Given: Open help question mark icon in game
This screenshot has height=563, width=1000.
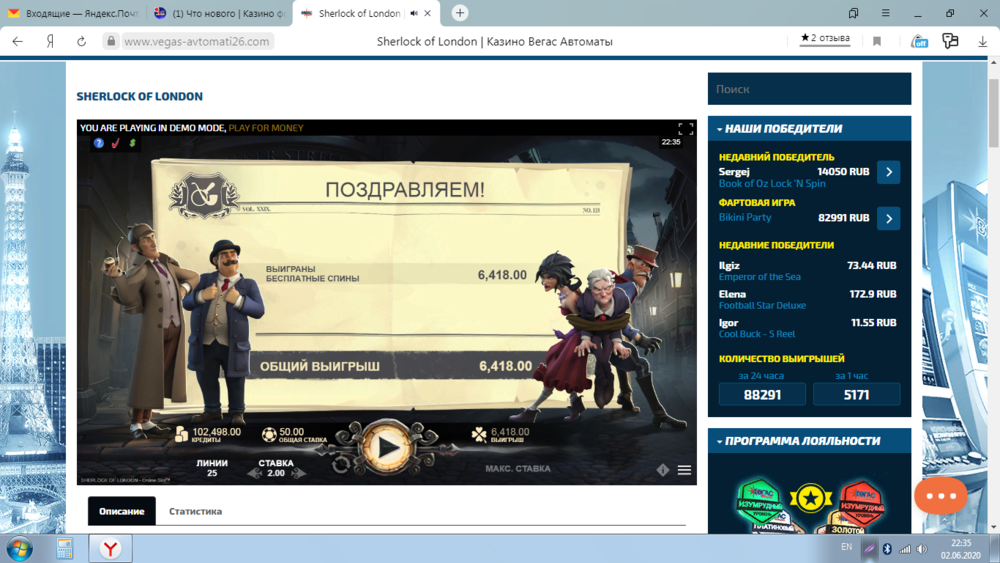Looking at the screenshot, I should [x=98, y=143].
